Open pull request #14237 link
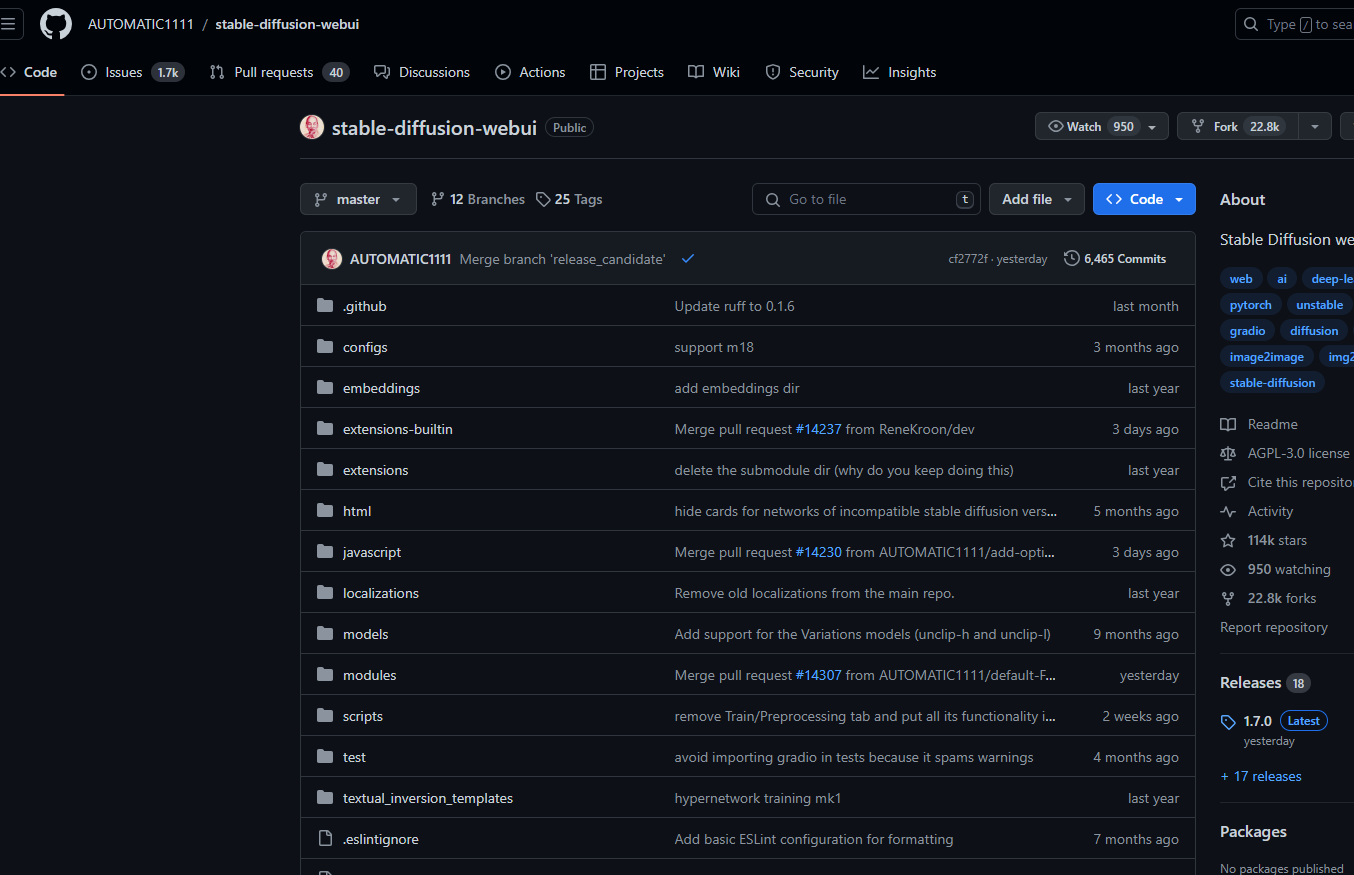Viewport: 1354px width, 875px height. click(818, 429)
